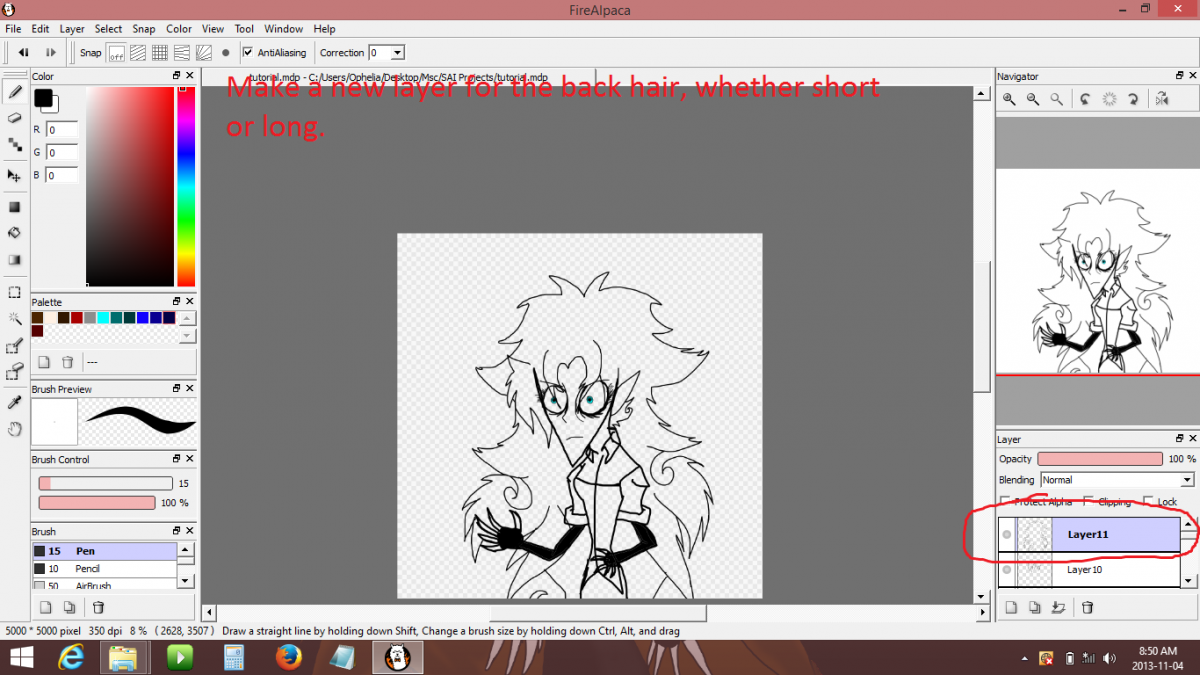Open the Select menu
The height and width of the screenshot is (675, 1200).
coord(108,29)
